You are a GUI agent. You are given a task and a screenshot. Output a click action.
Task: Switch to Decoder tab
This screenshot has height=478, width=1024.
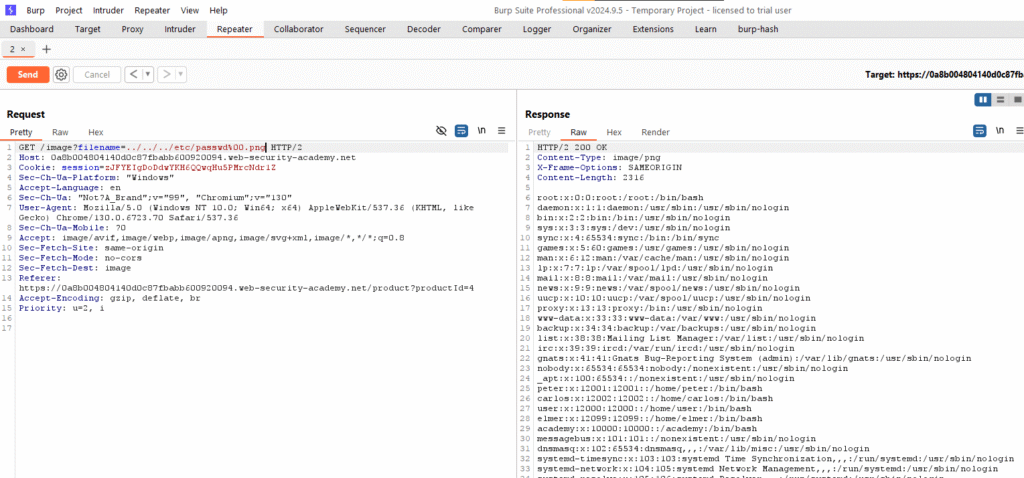click(x=424, y=29)
